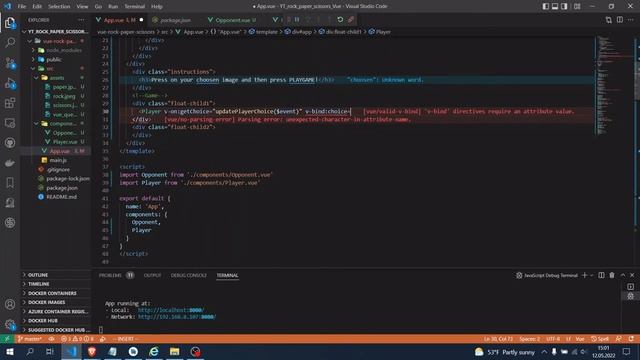Open terminal launch profile dropdown arrow
The width and height of the screenshot is (640, 360).
click(591, 276)
